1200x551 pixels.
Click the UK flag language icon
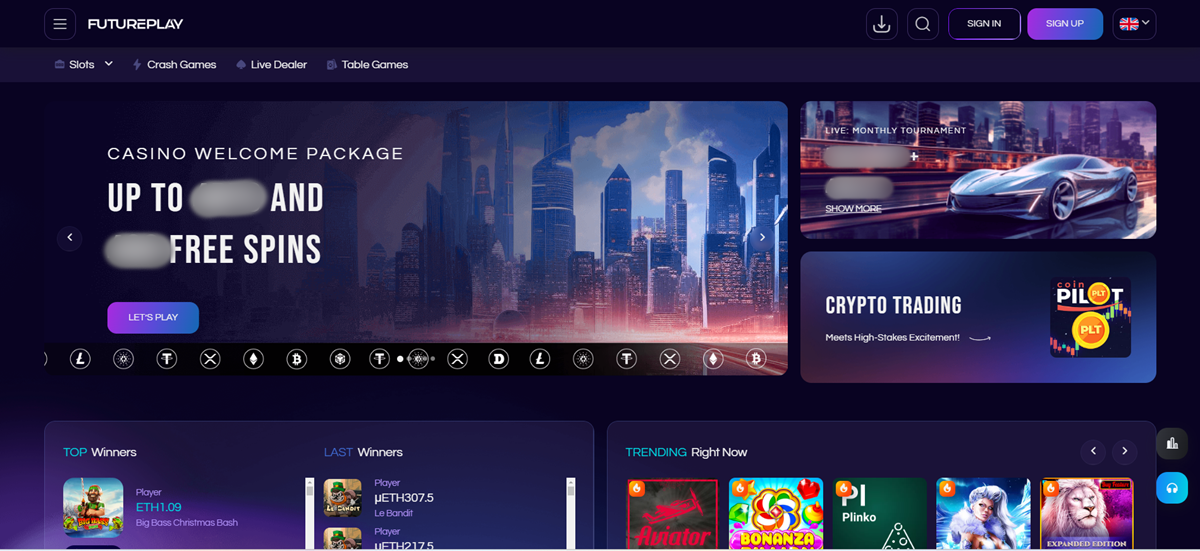click(1129, 24)
